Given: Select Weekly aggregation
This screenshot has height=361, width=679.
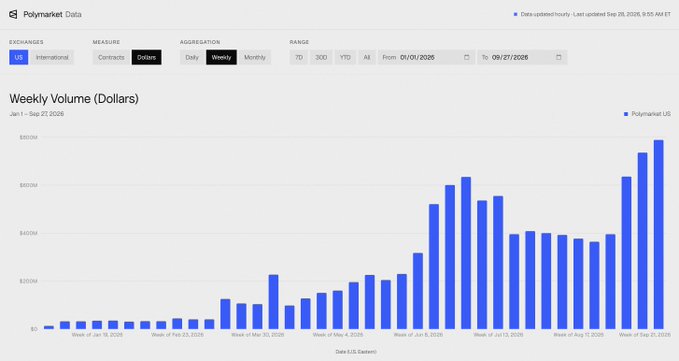Looking at the screenshot, I should click(x=221, y=57).
